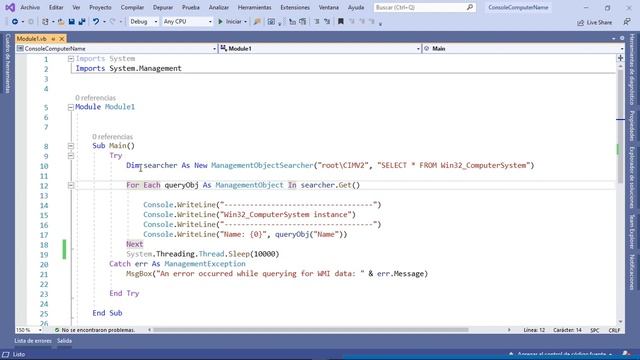Click the comment selected lines icon
The width and height of the screenshot is (640, 360).
317,22
